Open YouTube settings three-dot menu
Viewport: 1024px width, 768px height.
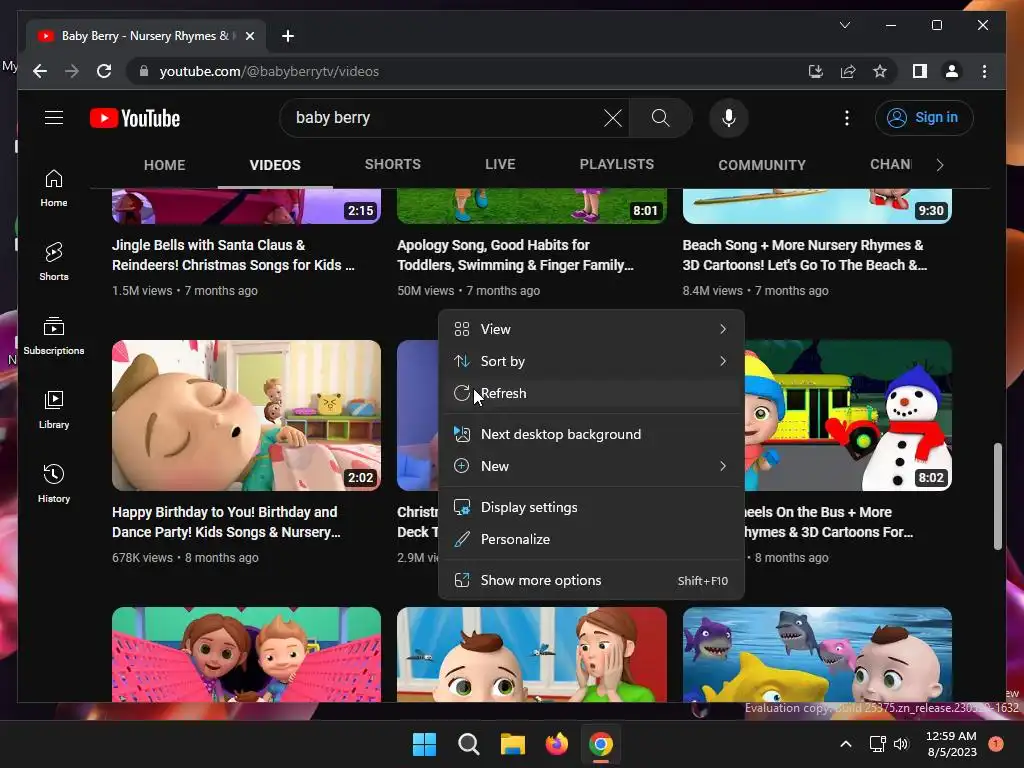[x=847, y=118]
